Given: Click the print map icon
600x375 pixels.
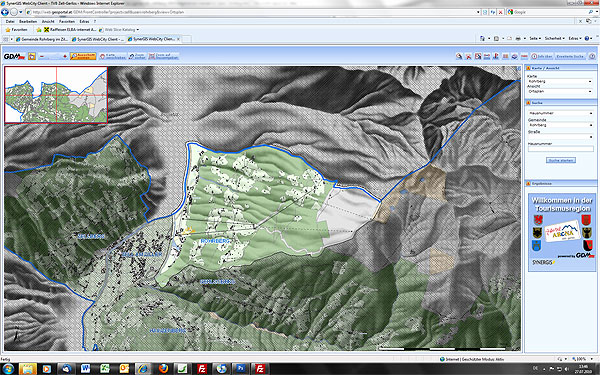Looking at the screenshot, I should (515, 56).
